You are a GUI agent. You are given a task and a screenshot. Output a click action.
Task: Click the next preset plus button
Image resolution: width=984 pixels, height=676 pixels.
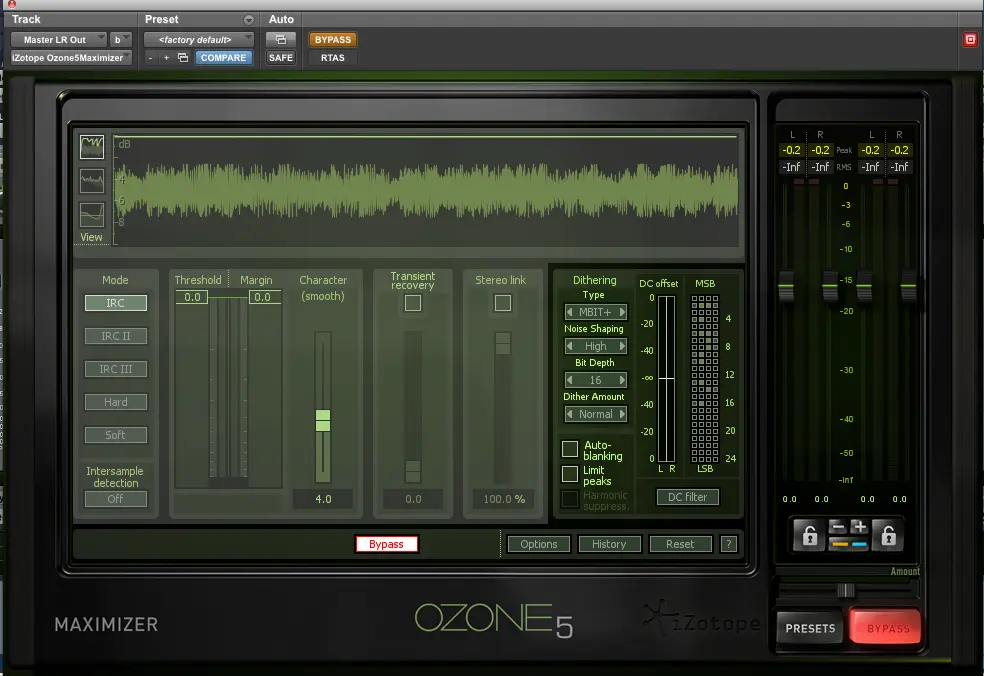click(166, 58)
